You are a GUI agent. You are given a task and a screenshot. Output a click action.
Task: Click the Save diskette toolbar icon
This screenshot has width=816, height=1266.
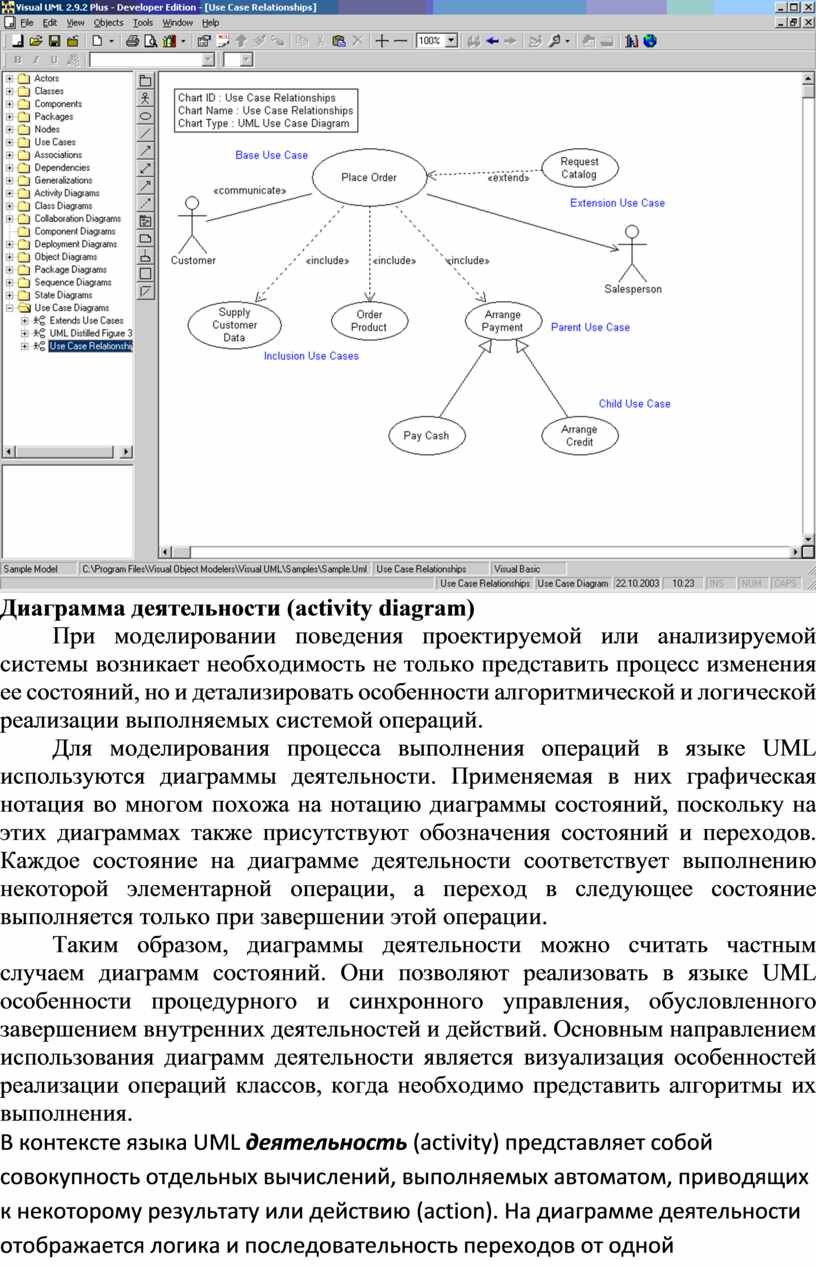tap(55, 42)
